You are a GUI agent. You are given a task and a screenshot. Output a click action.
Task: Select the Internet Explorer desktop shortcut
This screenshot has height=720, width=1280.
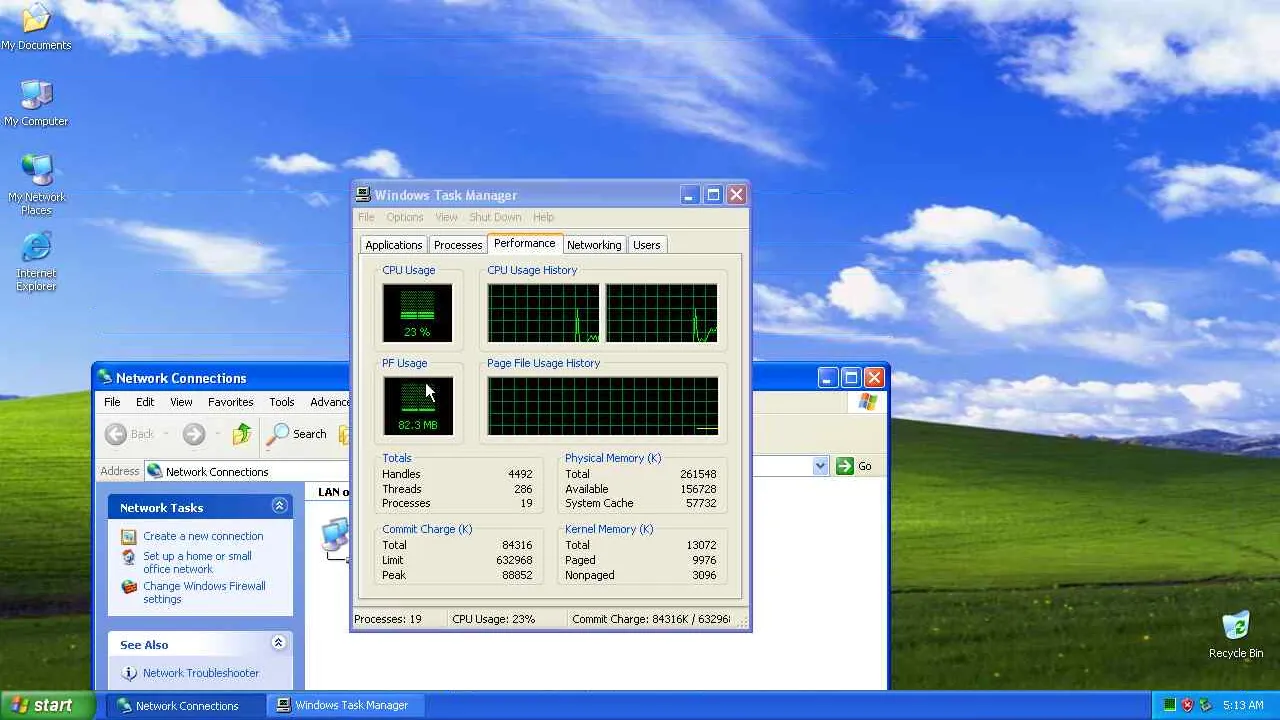click(x=36, y=261)
